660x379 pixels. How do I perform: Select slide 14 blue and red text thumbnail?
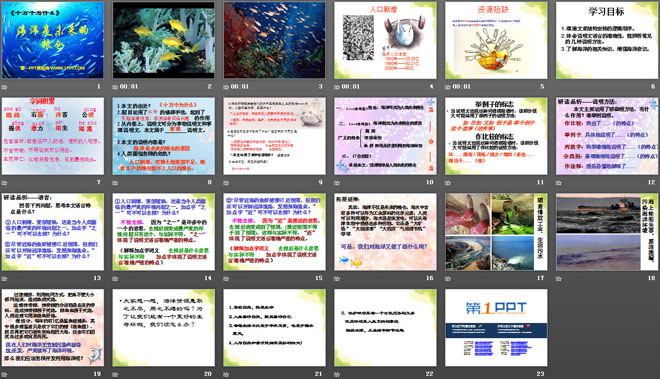click(164, 232)
